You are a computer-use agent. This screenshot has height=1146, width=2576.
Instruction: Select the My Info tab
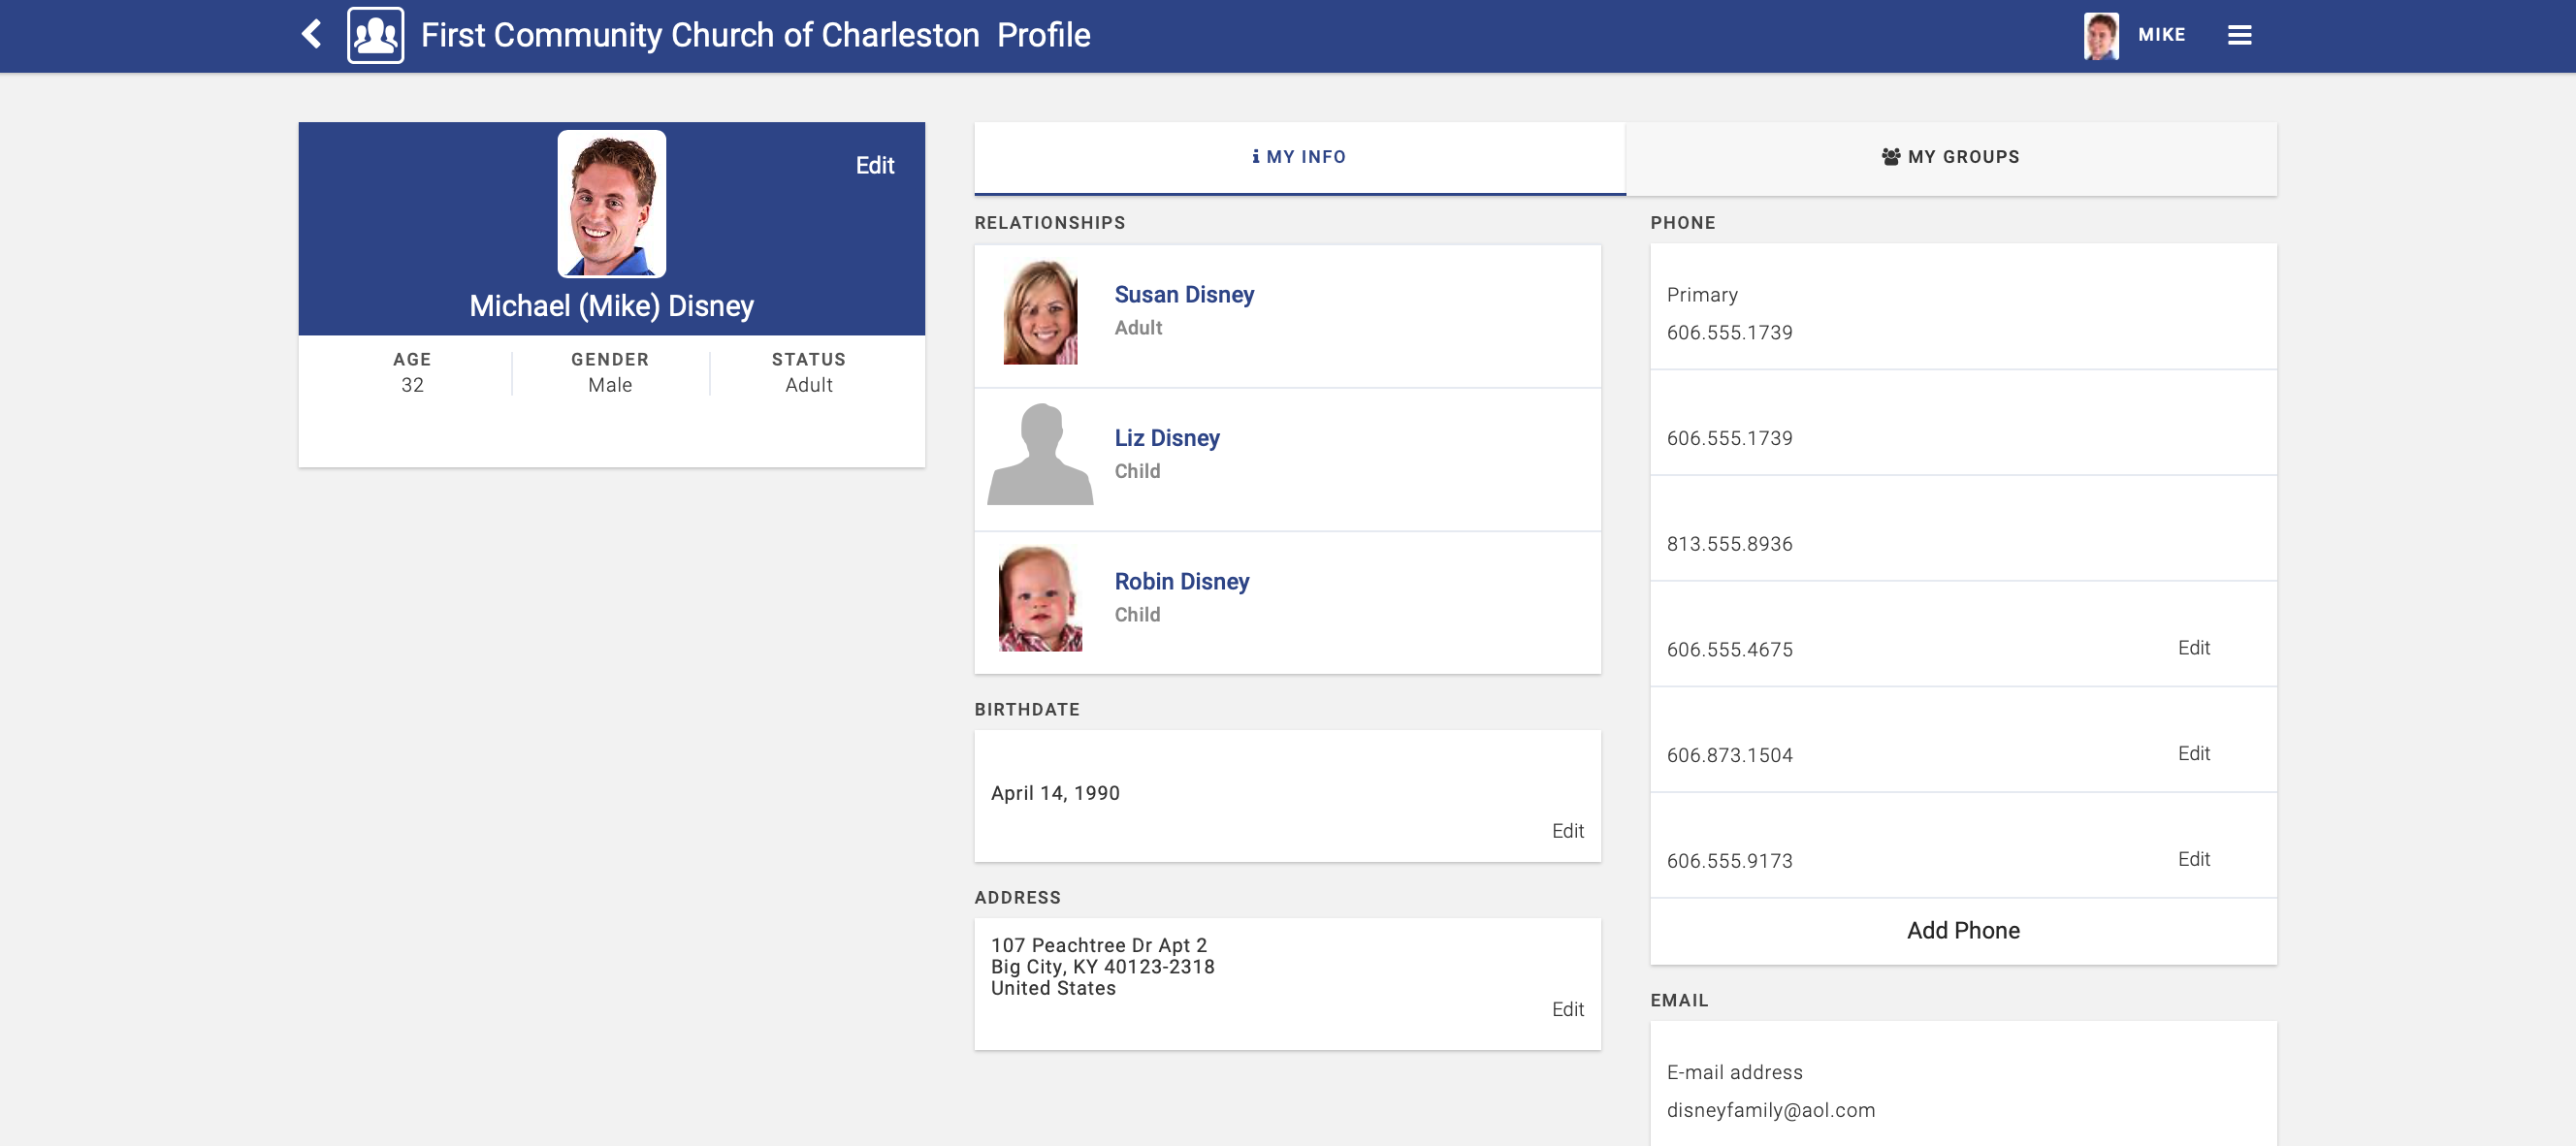tap(1299, 157)
